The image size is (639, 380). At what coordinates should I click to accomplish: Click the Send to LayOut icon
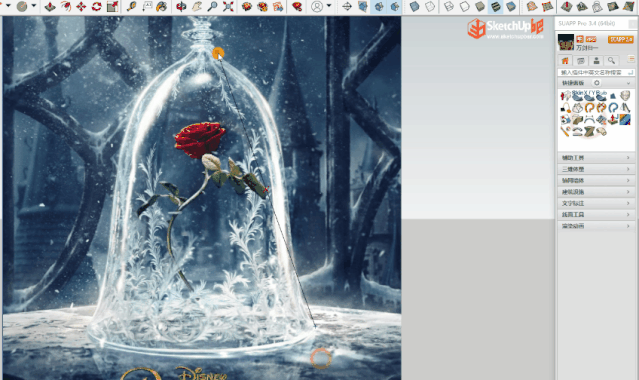278,7
